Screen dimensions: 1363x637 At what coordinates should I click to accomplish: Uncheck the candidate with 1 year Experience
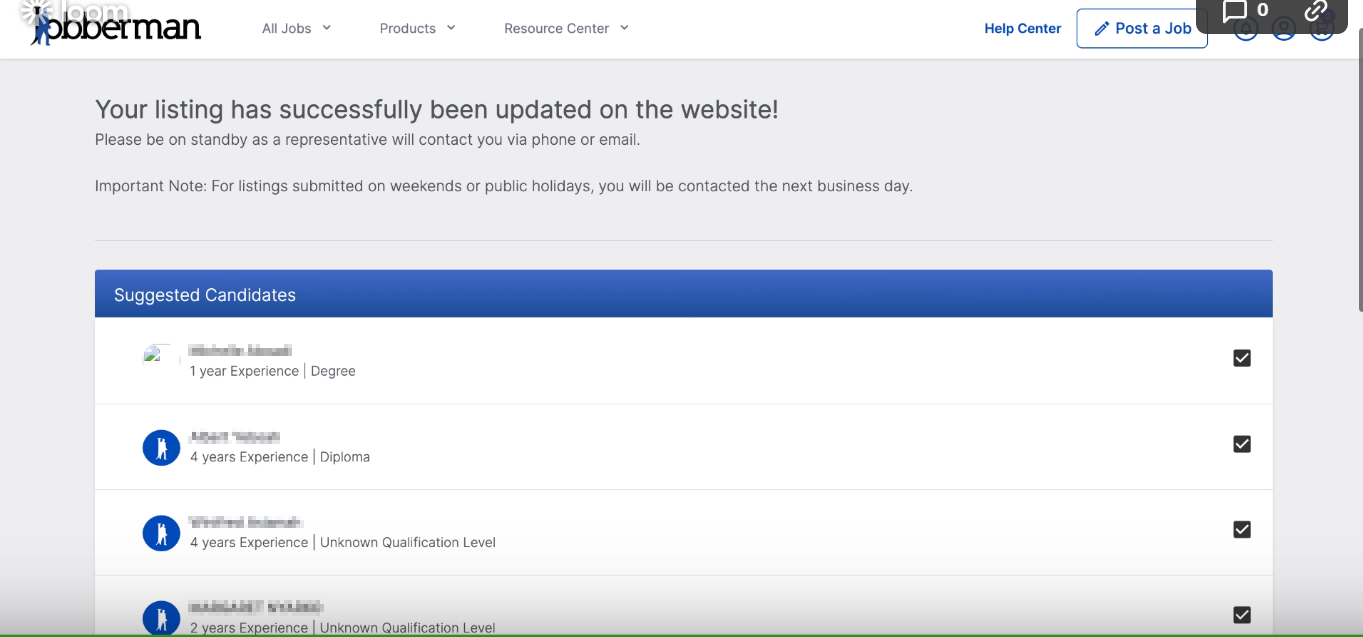tap(1242, 358)
